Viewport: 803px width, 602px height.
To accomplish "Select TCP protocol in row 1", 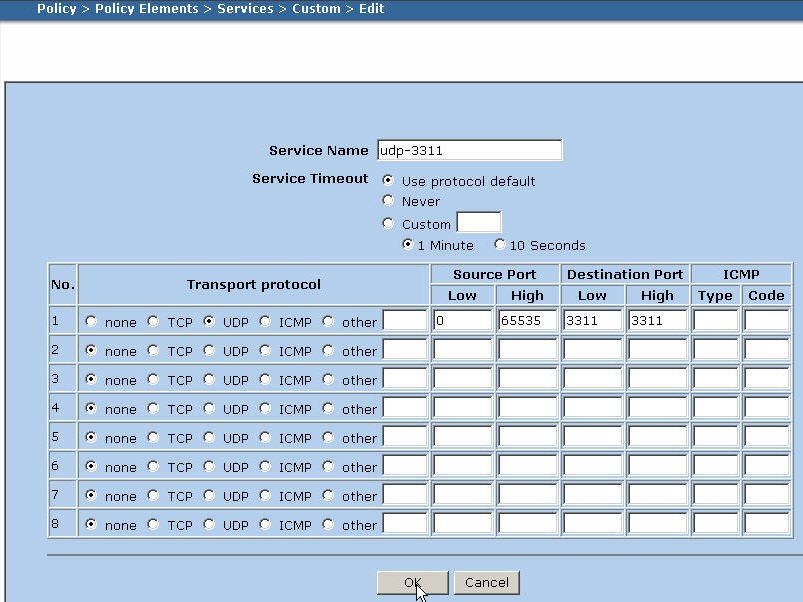I will click(x=153, y=322).
